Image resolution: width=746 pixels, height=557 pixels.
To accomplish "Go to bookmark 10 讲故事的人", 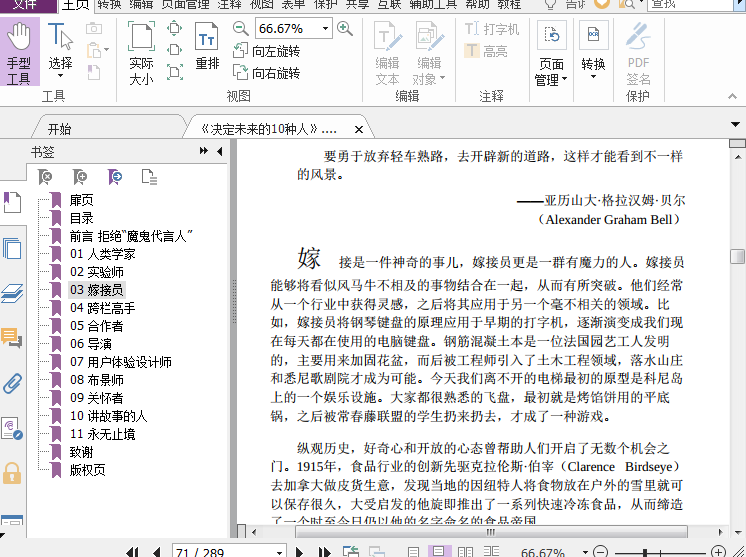I will tap(108, 416).
